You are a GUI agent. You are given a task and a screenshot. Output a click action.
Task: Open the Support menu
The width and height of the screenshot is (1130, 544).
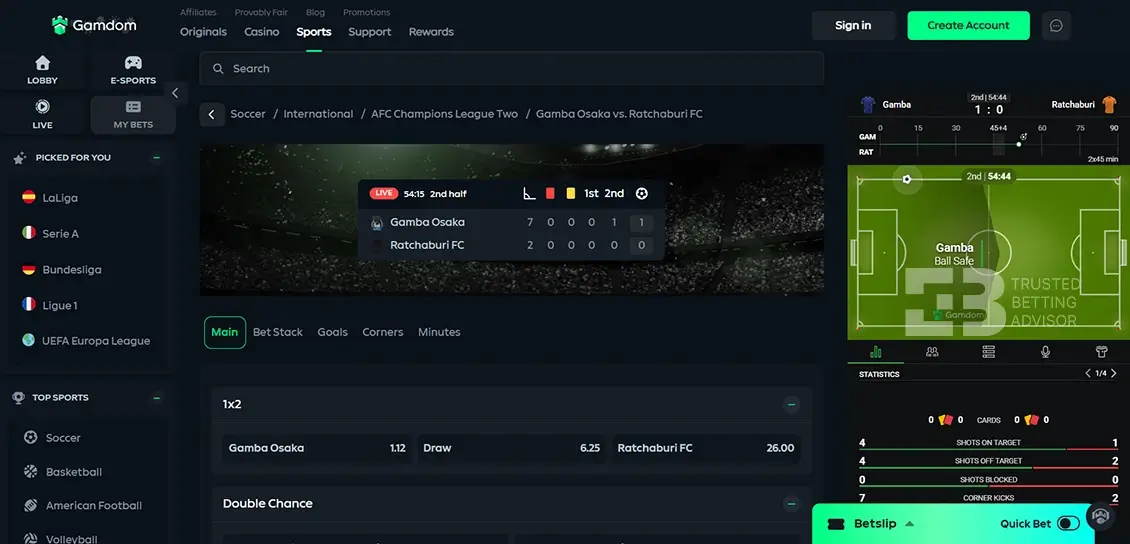point(370,32)
